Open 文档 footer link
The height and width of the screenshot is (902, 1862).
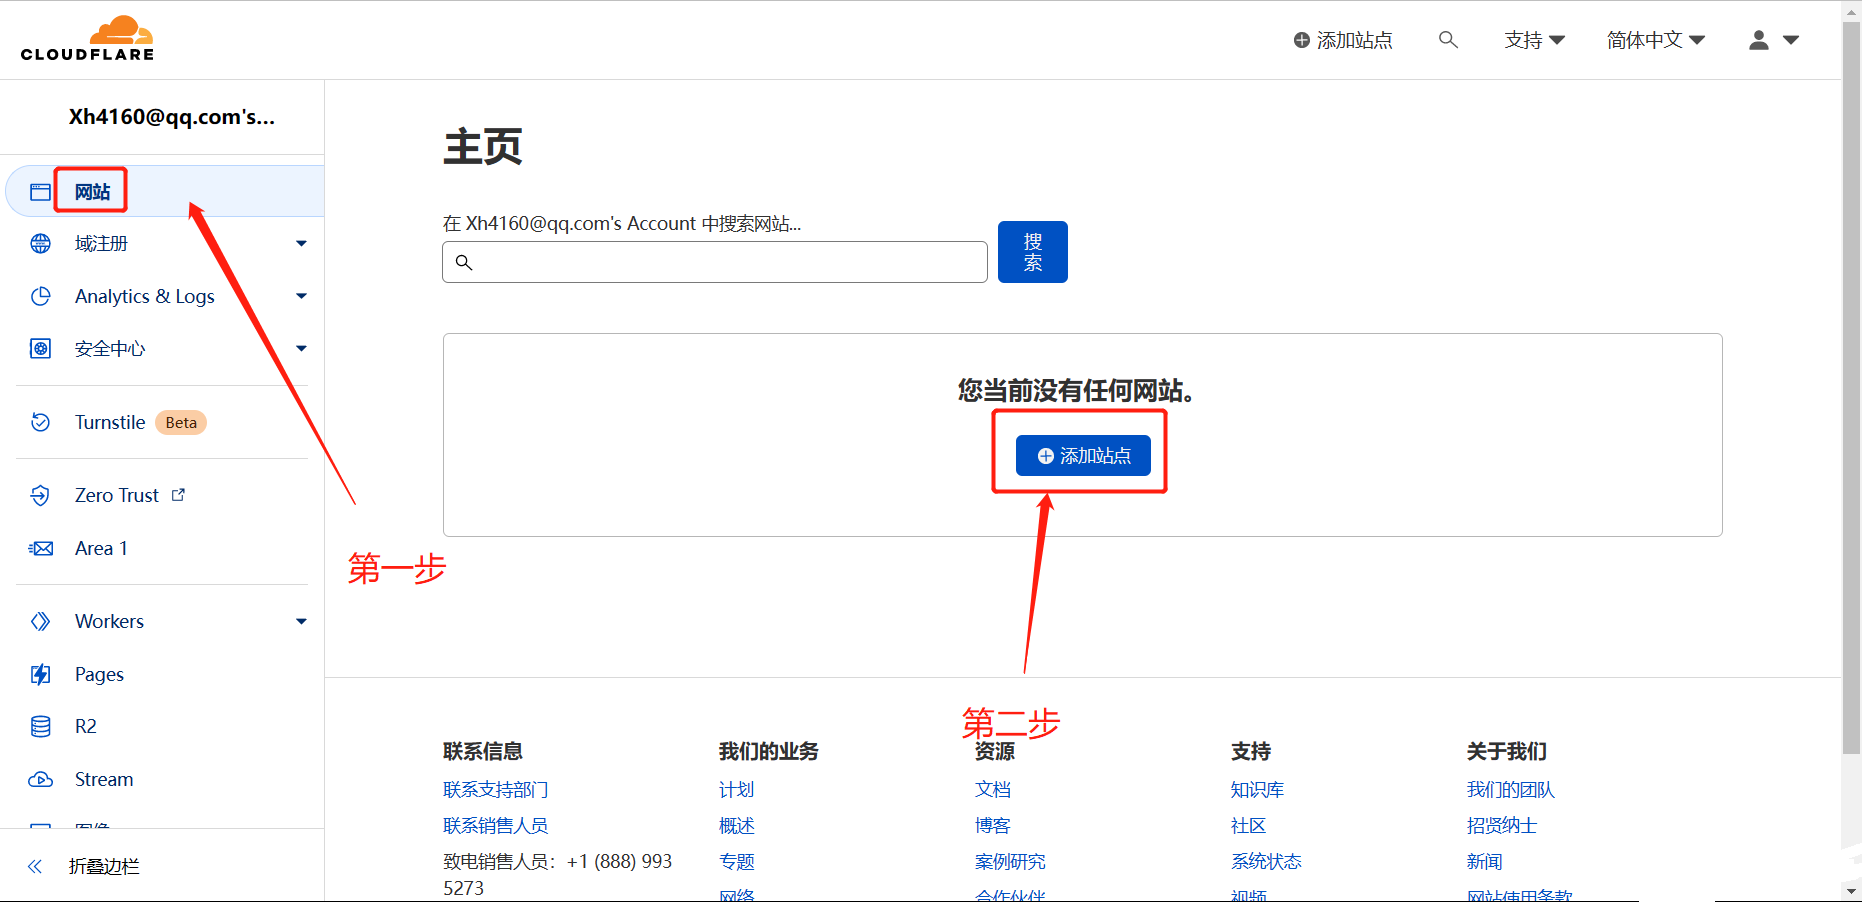(x=993, y=789)
